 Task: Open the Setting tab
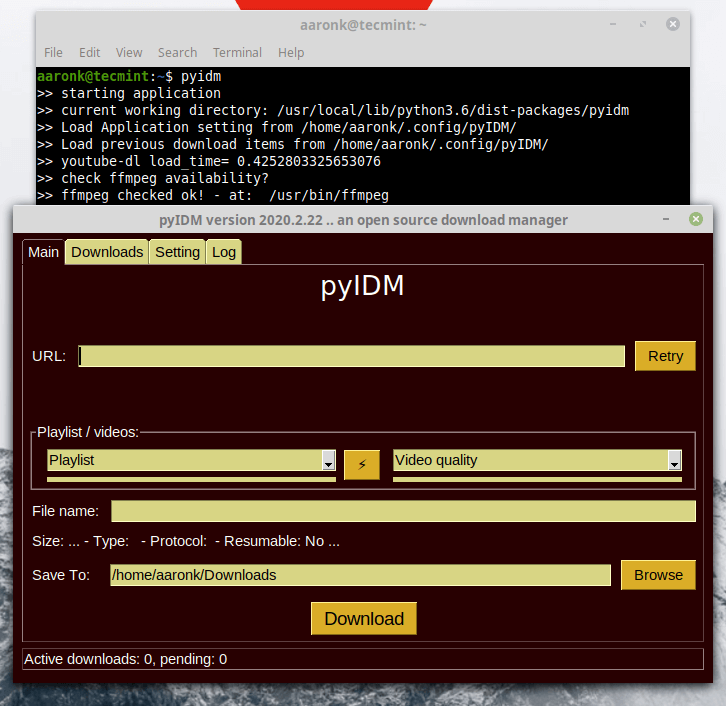tap(177, 252)
